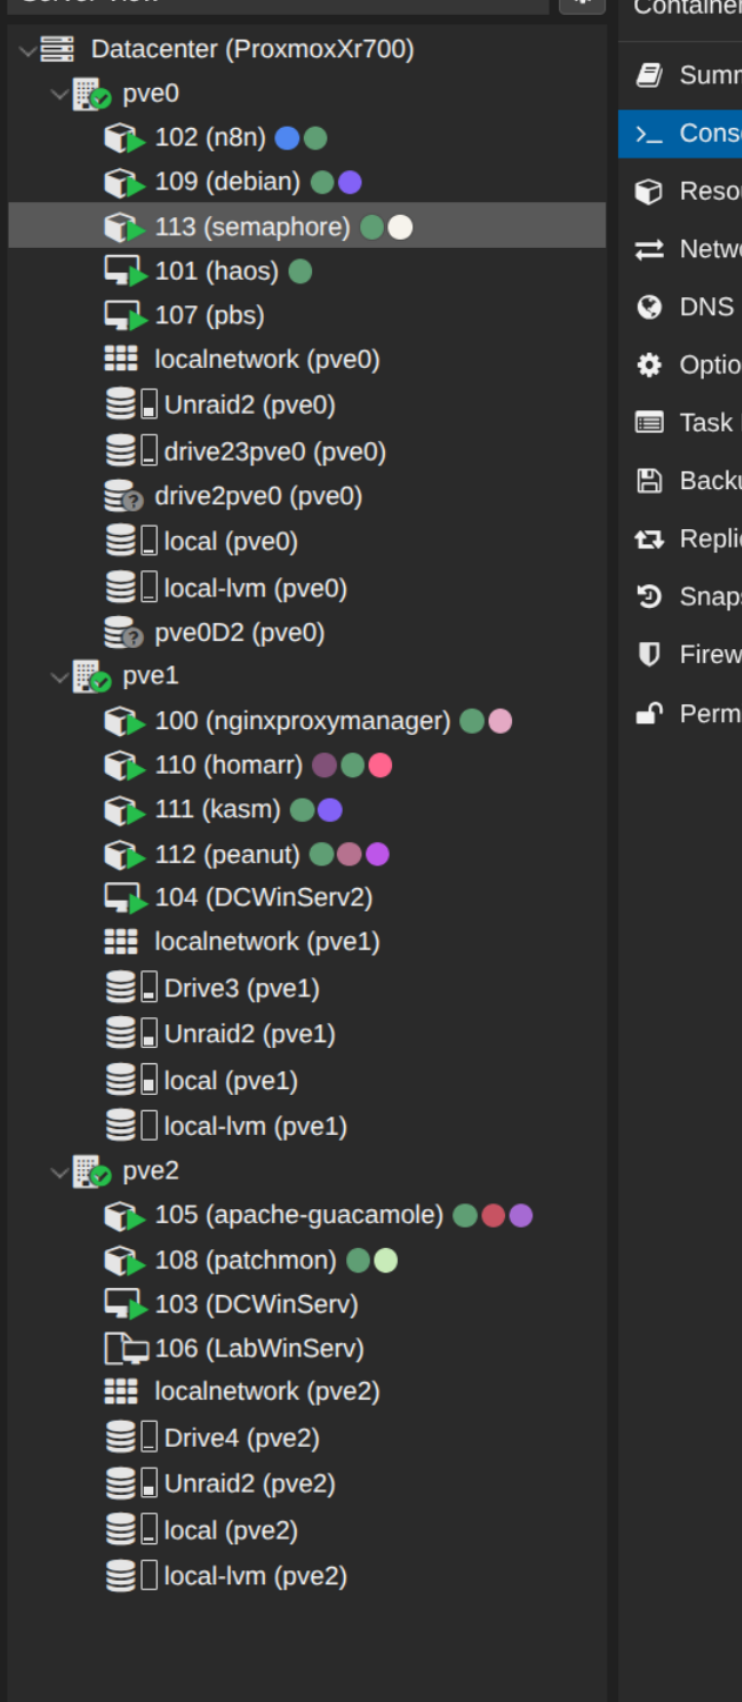Select local-lvm (pve2) storage

(x=307, y=1576)
